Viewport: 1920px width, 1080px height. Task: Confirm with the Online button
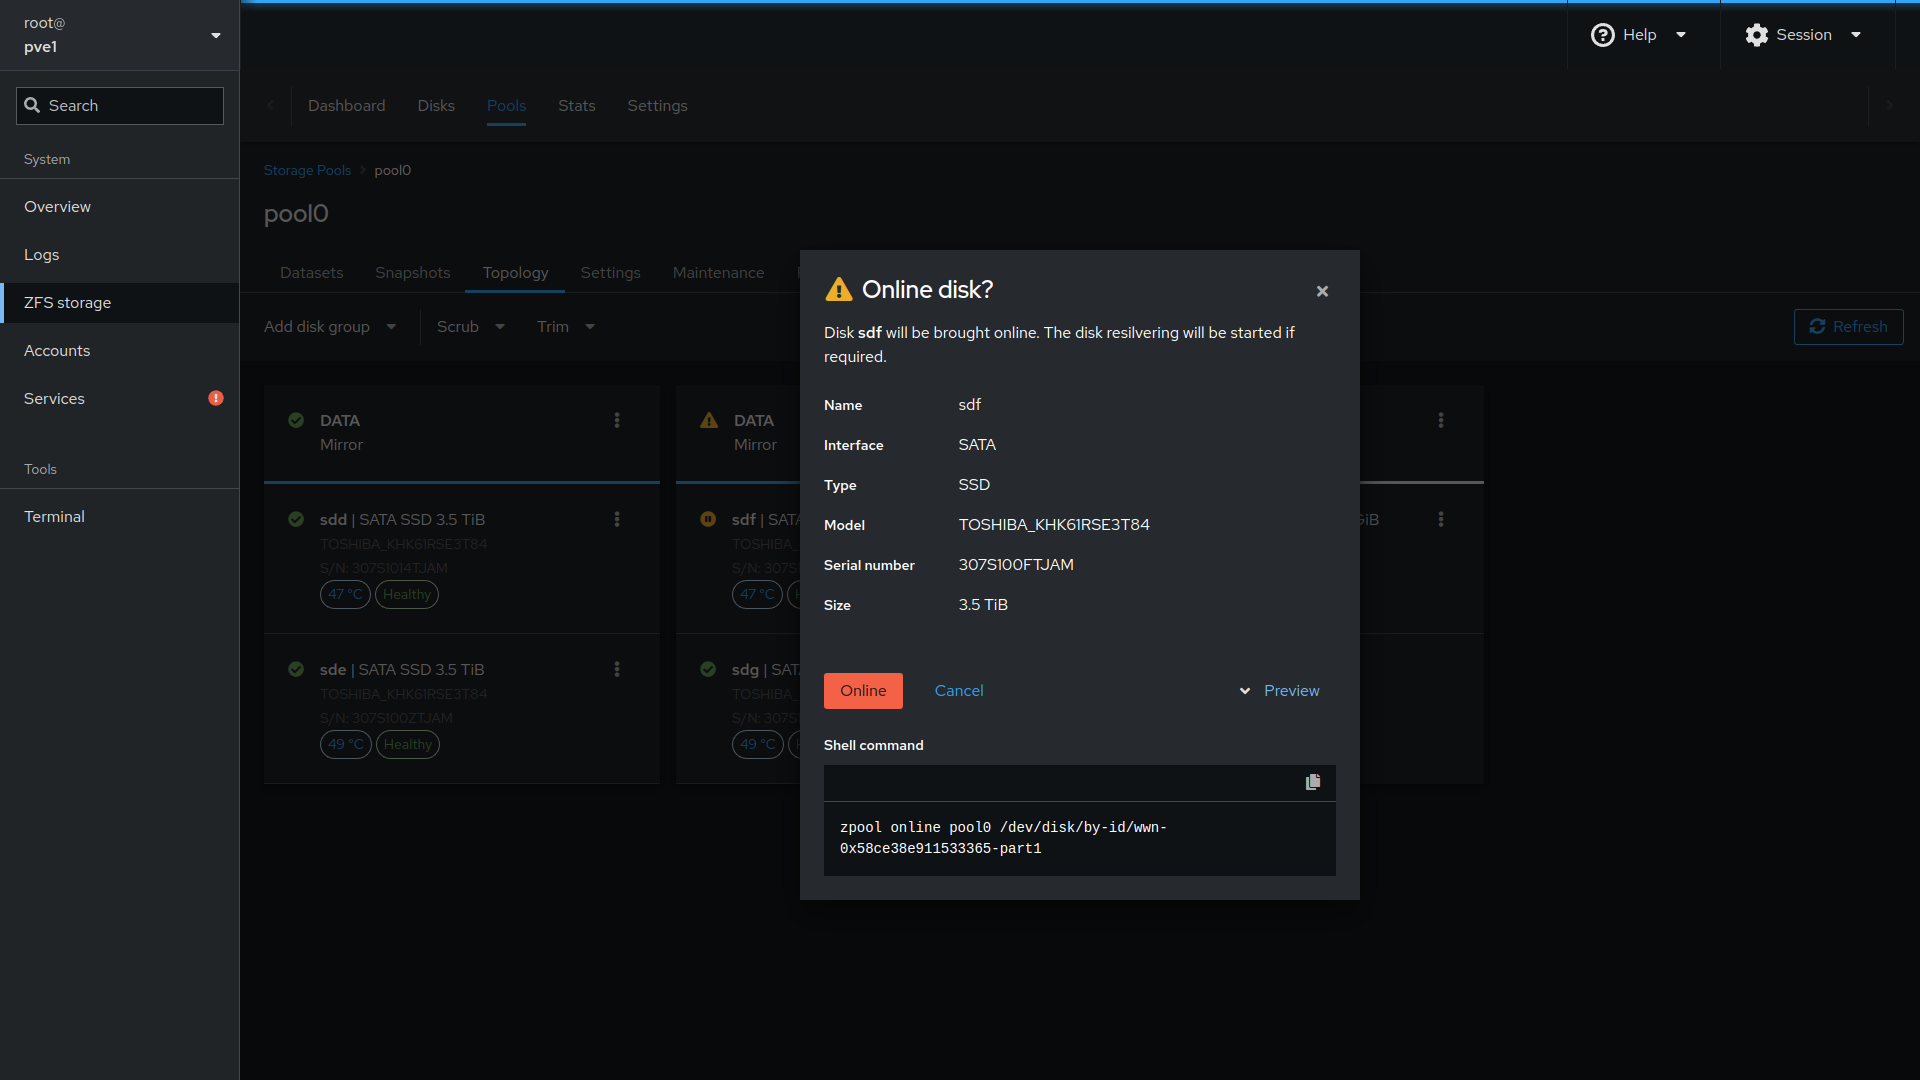[863, 691]
